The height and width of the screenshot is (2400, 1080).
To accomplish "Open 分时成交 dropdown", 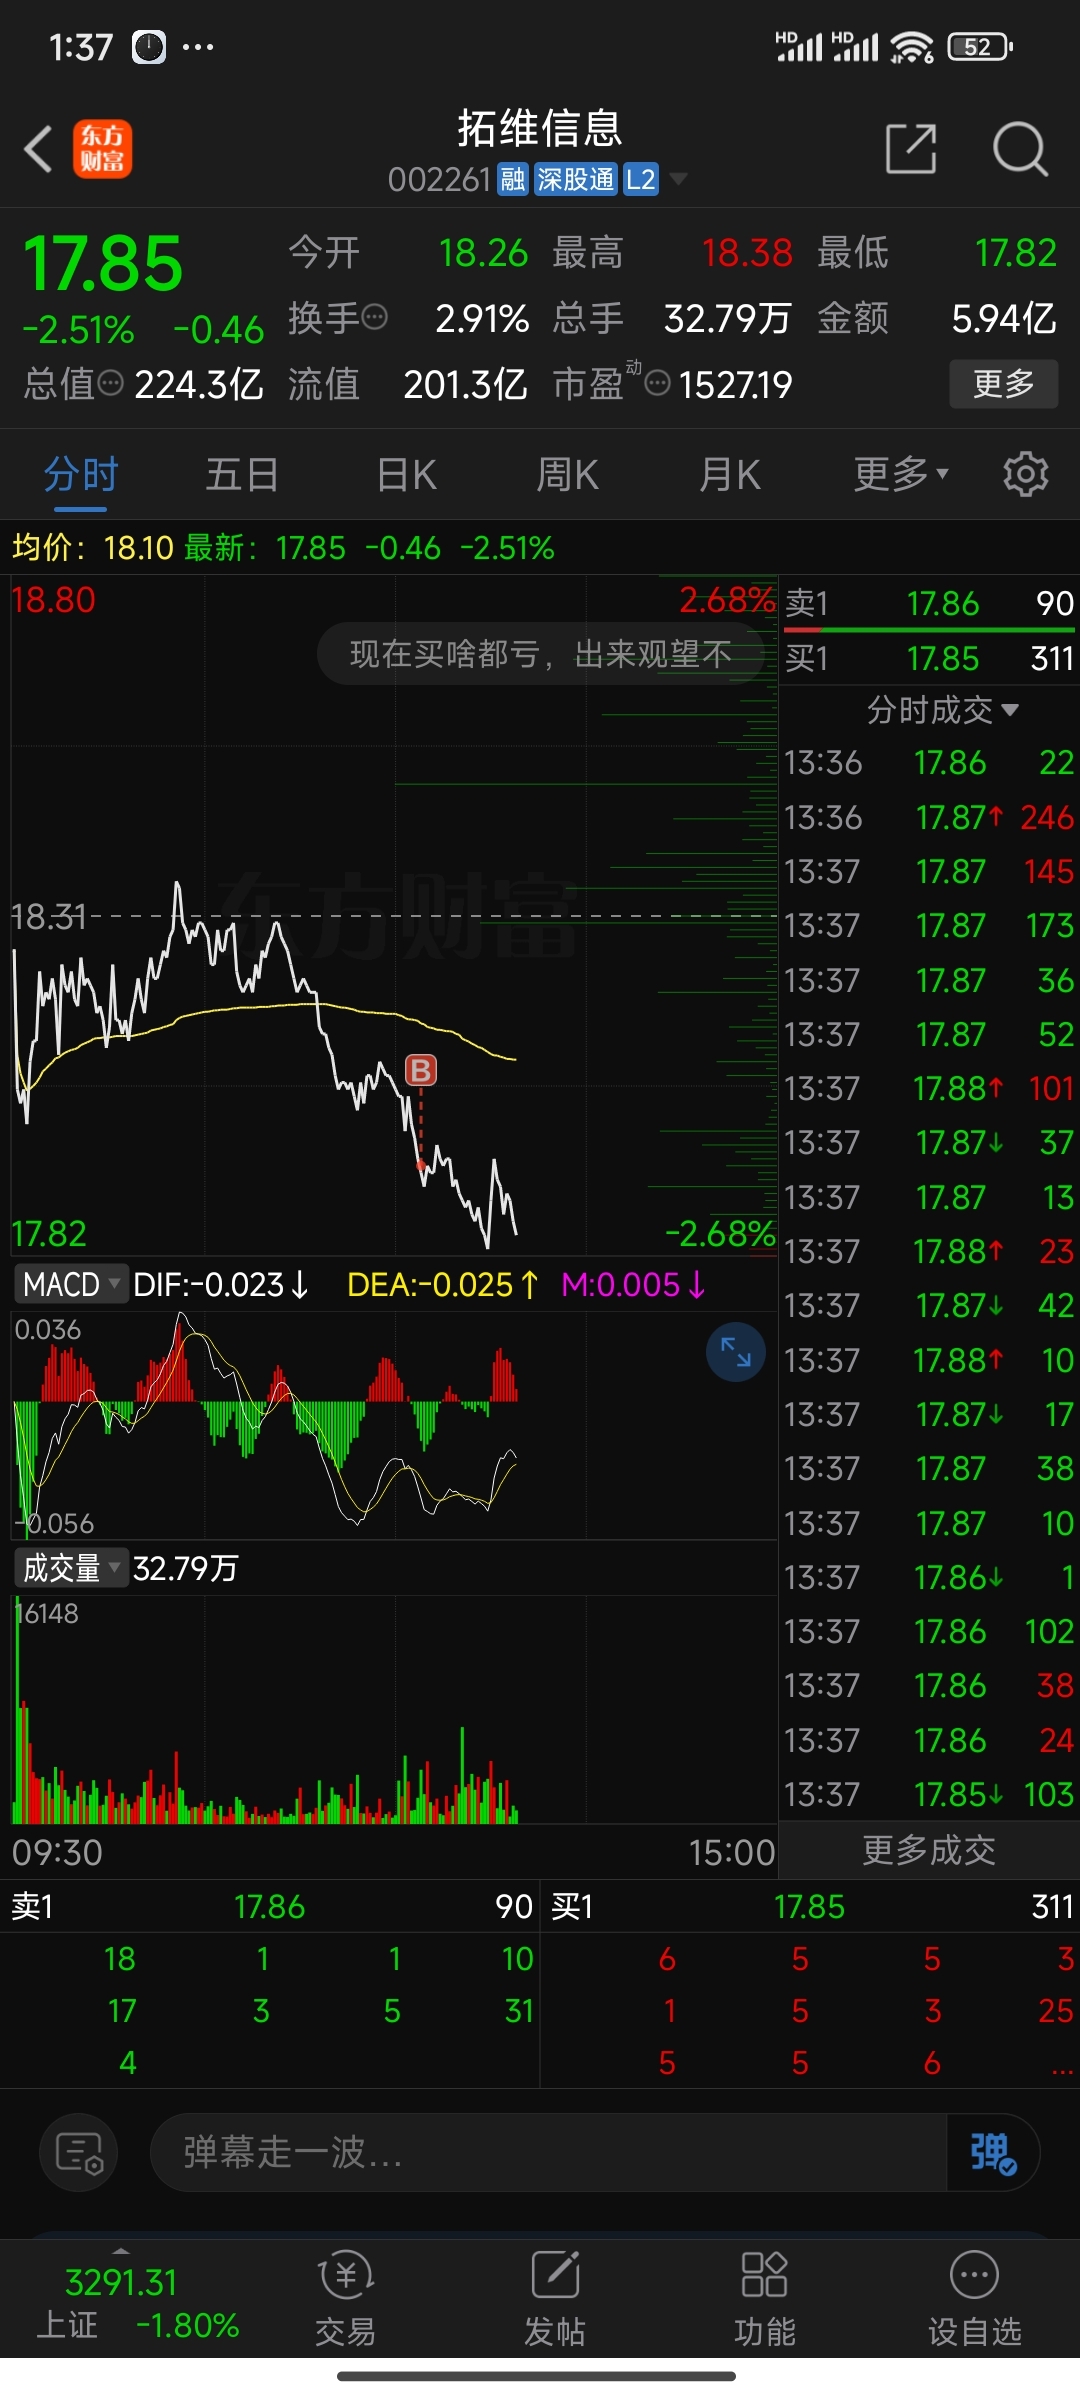I will 942,710.
